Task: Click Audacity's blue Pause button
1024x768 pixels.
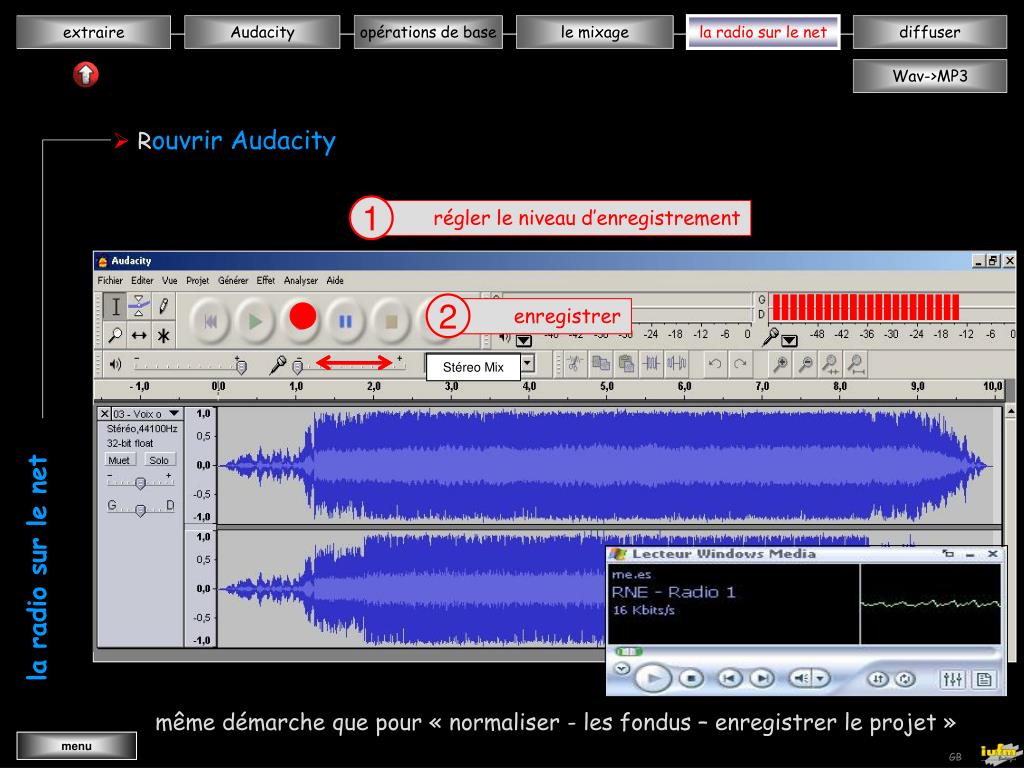Action: coord(345,321)
